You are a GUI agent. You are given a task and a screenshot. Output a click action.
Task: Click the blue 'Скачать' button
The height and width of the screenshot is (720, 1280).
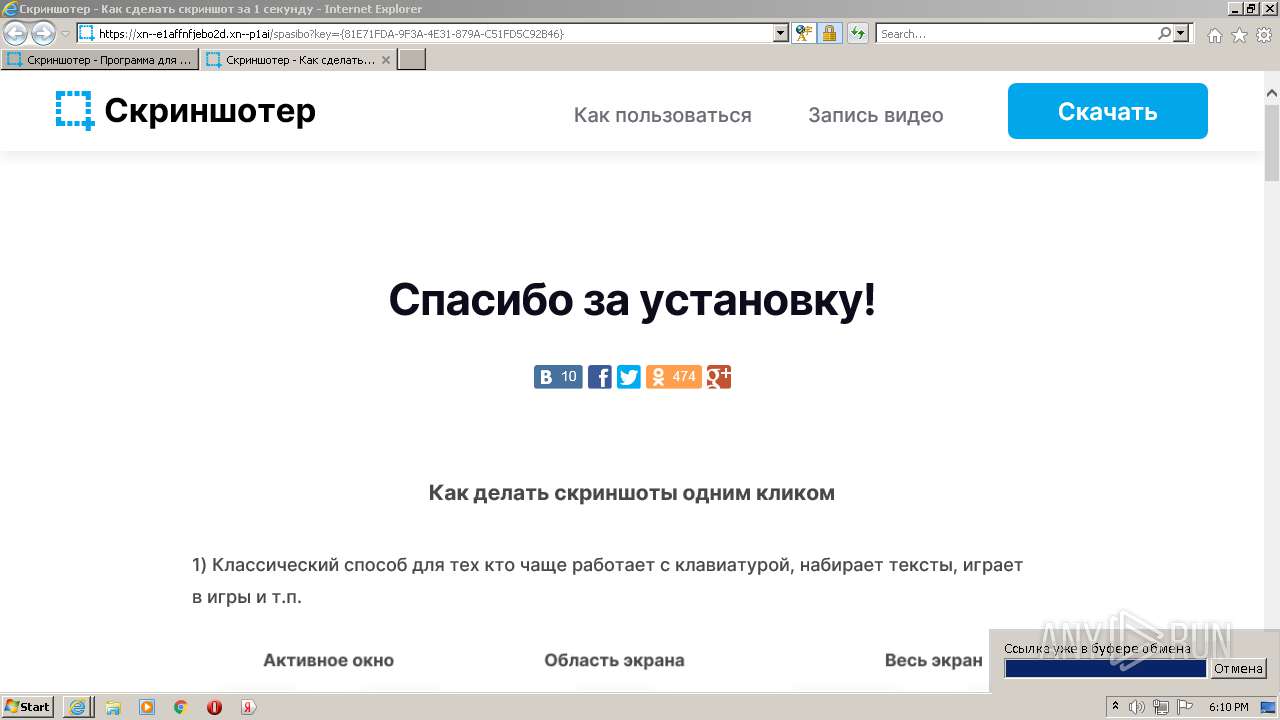[1107, 111]
